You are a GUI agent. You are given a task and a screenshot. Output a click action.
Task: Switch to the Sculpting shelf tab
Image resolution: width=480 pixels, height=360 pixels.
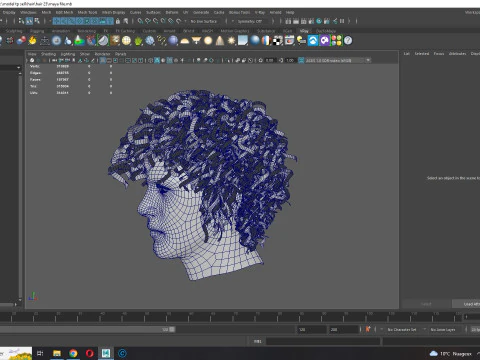point(14,31)
